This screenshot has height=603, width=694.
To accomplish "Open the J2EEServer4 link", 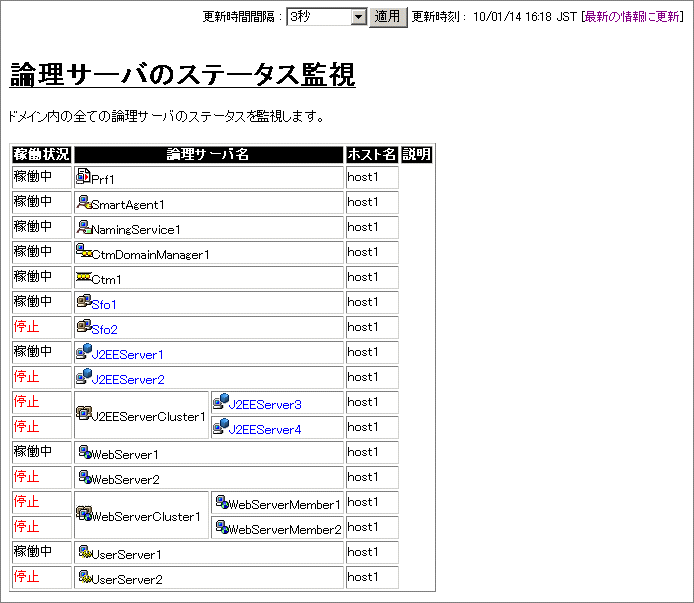I will pyautogui.click(x=265, y=430).
